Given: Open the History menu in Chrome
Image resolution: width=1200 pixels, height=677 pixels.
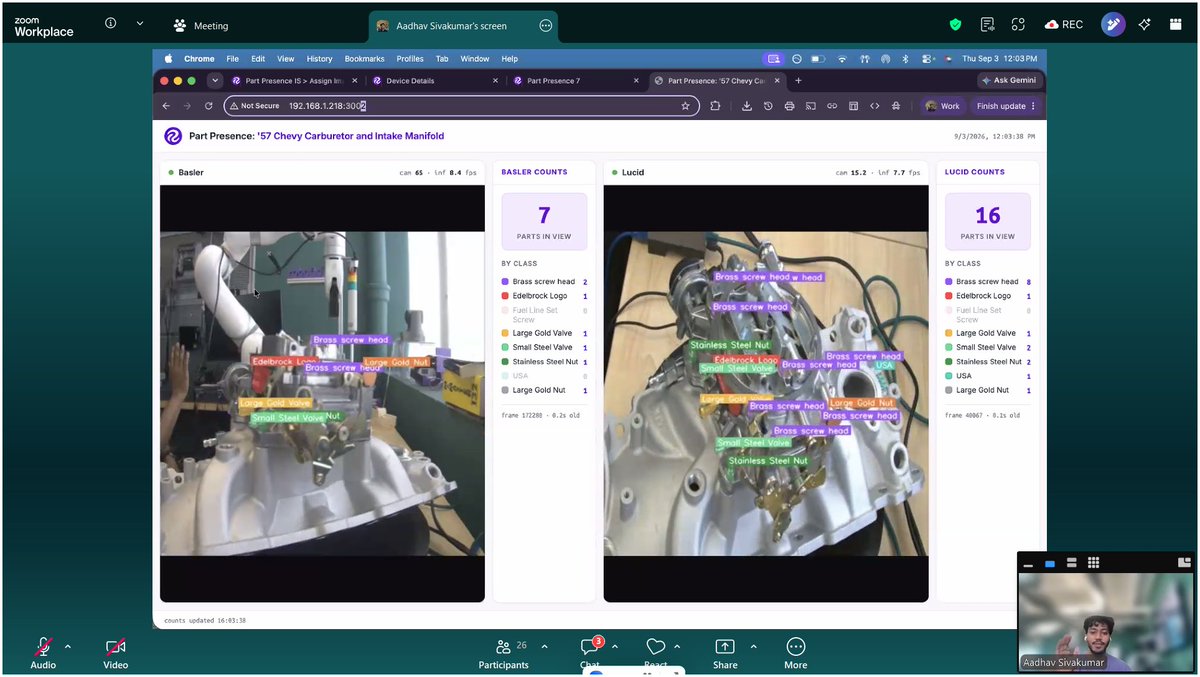Looking at the screenshot, I should point(319,59).
